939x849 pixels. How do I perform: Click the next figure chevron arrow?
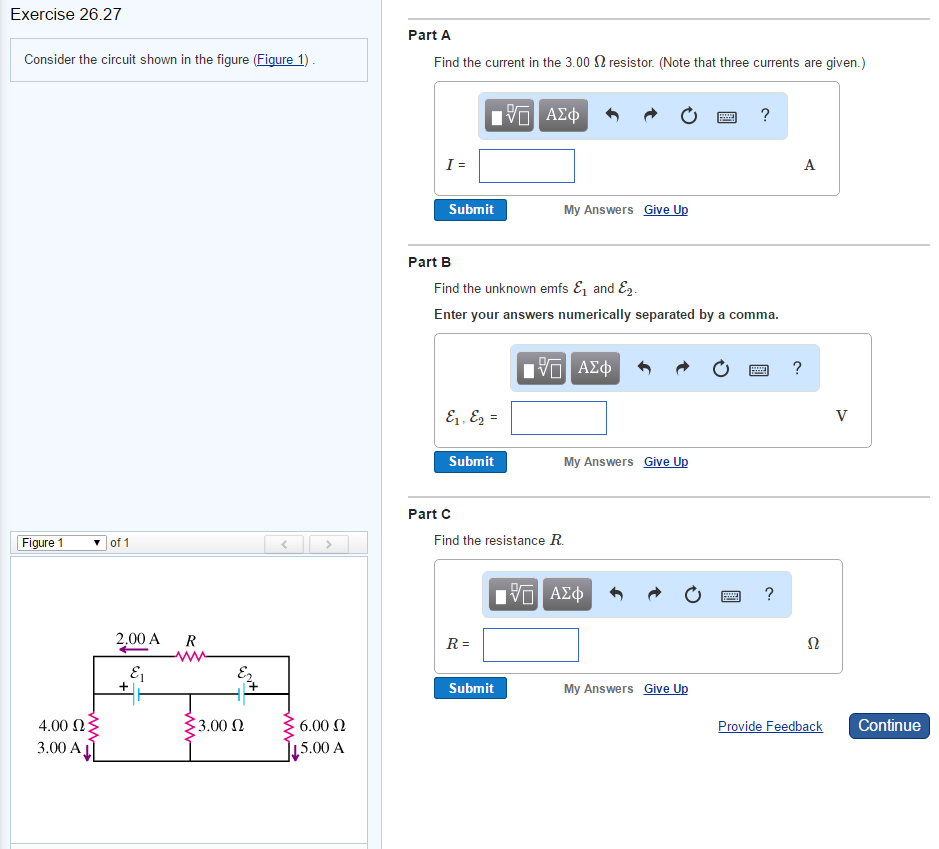tap(328, 543)
